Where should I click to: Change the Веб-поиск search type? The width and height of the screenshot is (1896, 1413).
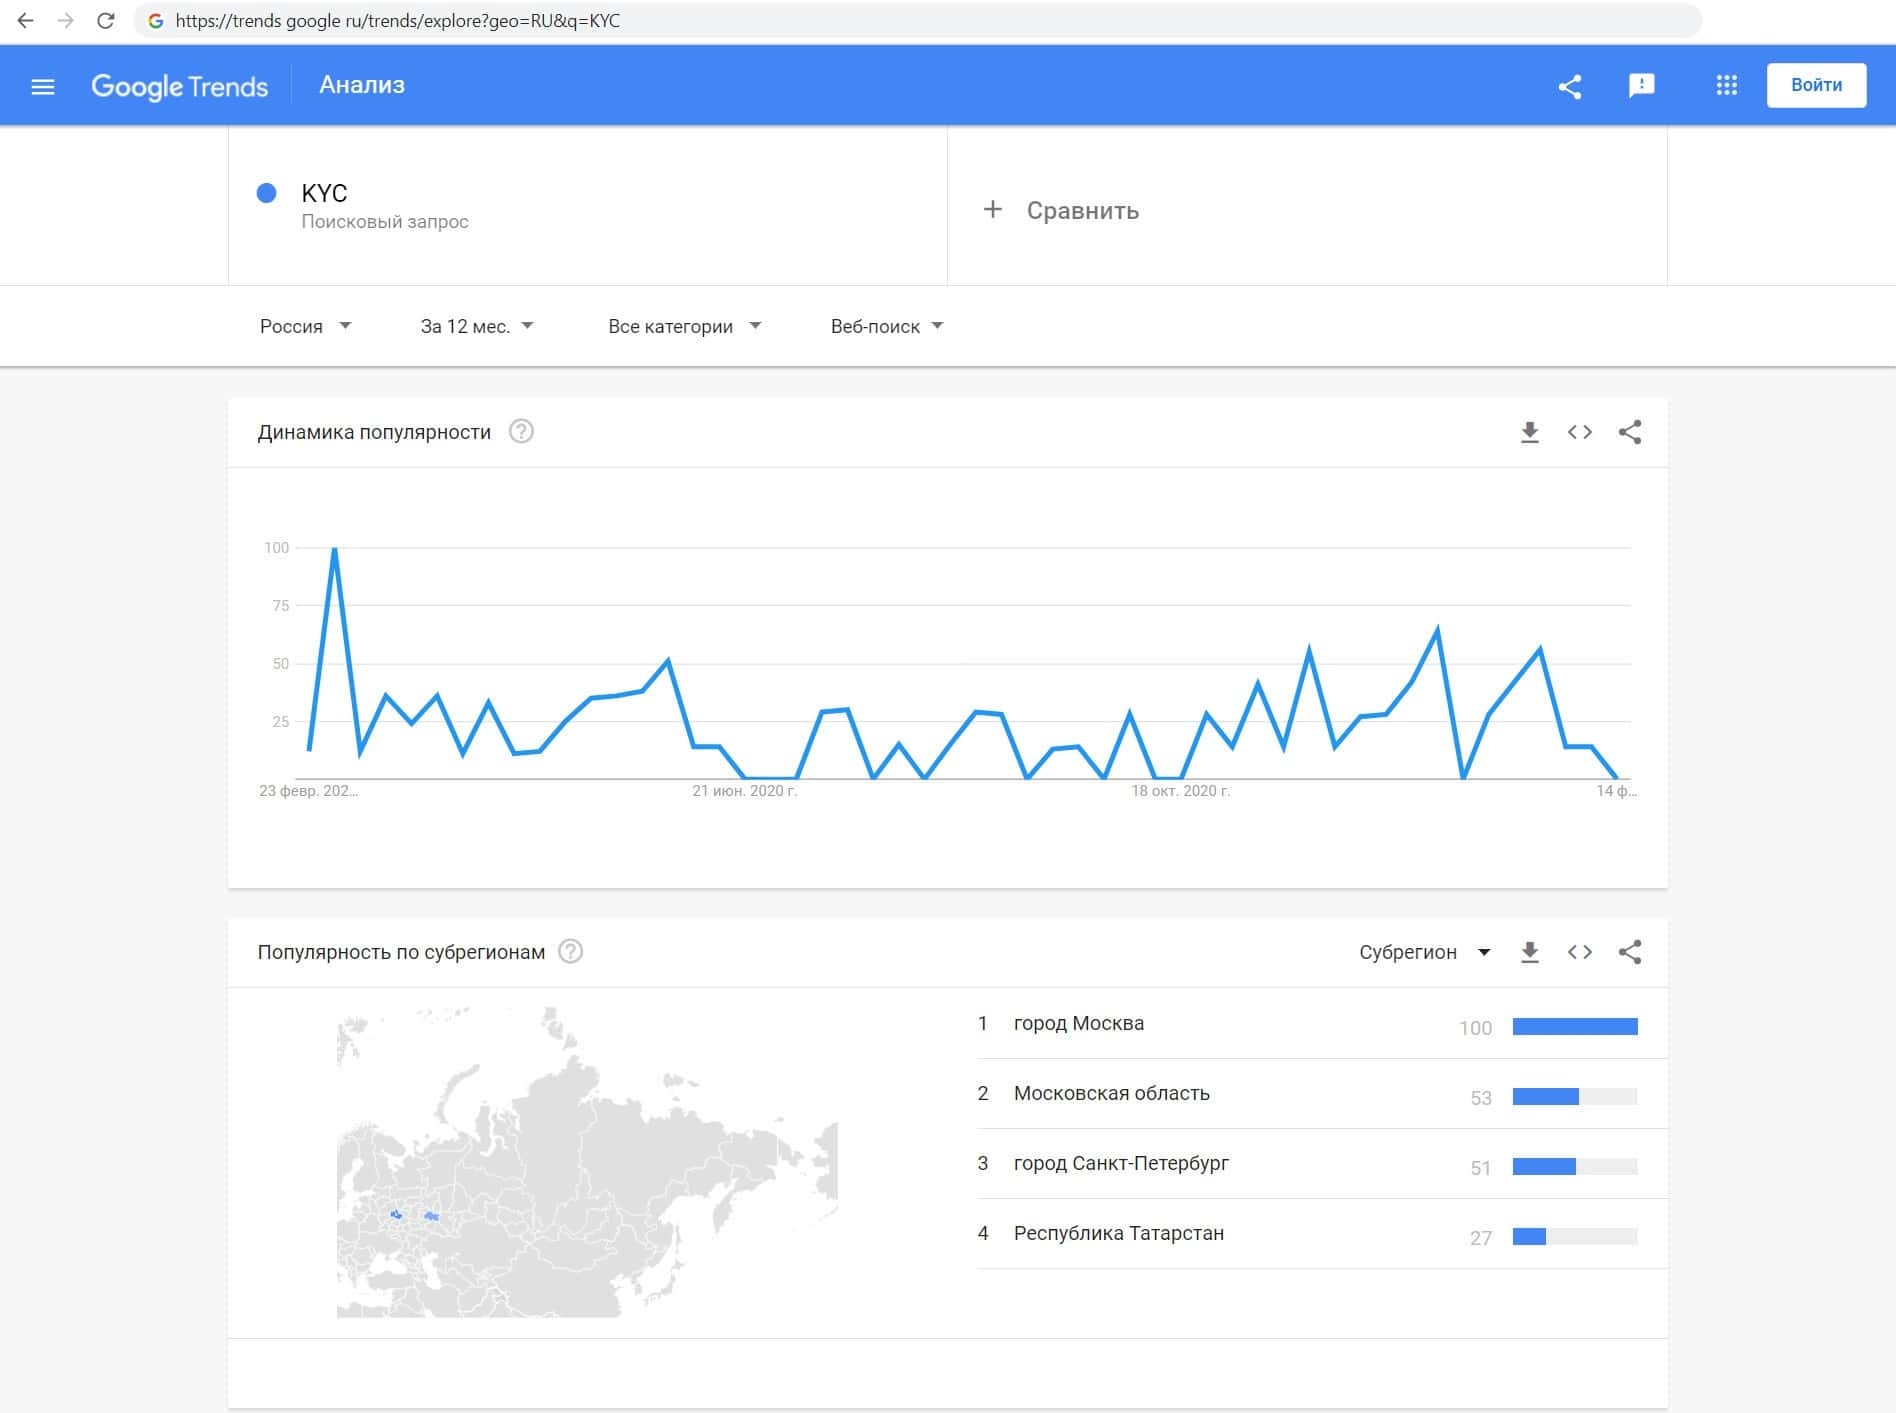click(x=886, y=326)
